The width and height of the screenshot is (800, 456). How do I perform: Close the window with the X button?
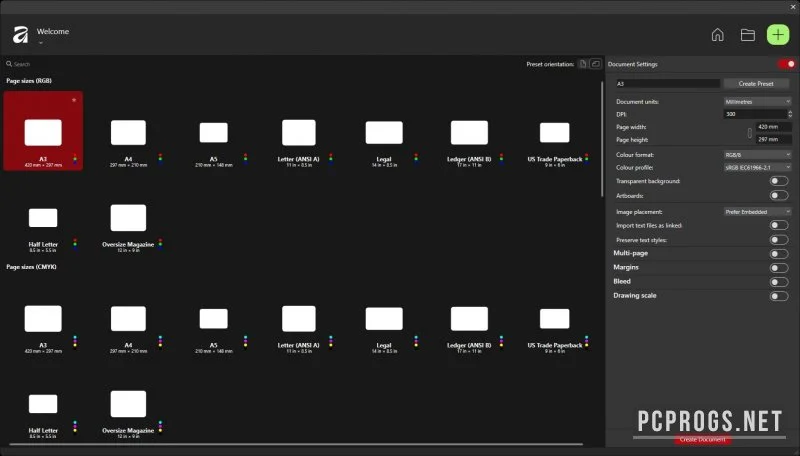pos(793,7)
